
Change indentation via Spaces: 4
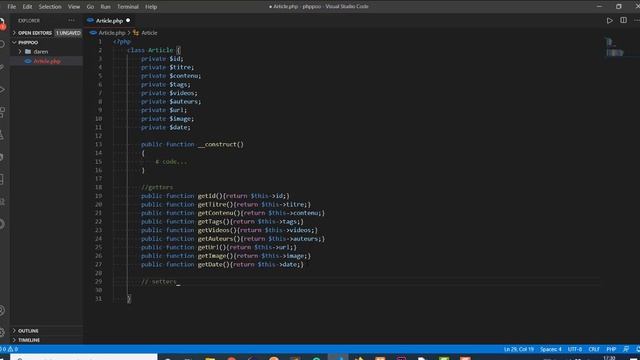551,349
